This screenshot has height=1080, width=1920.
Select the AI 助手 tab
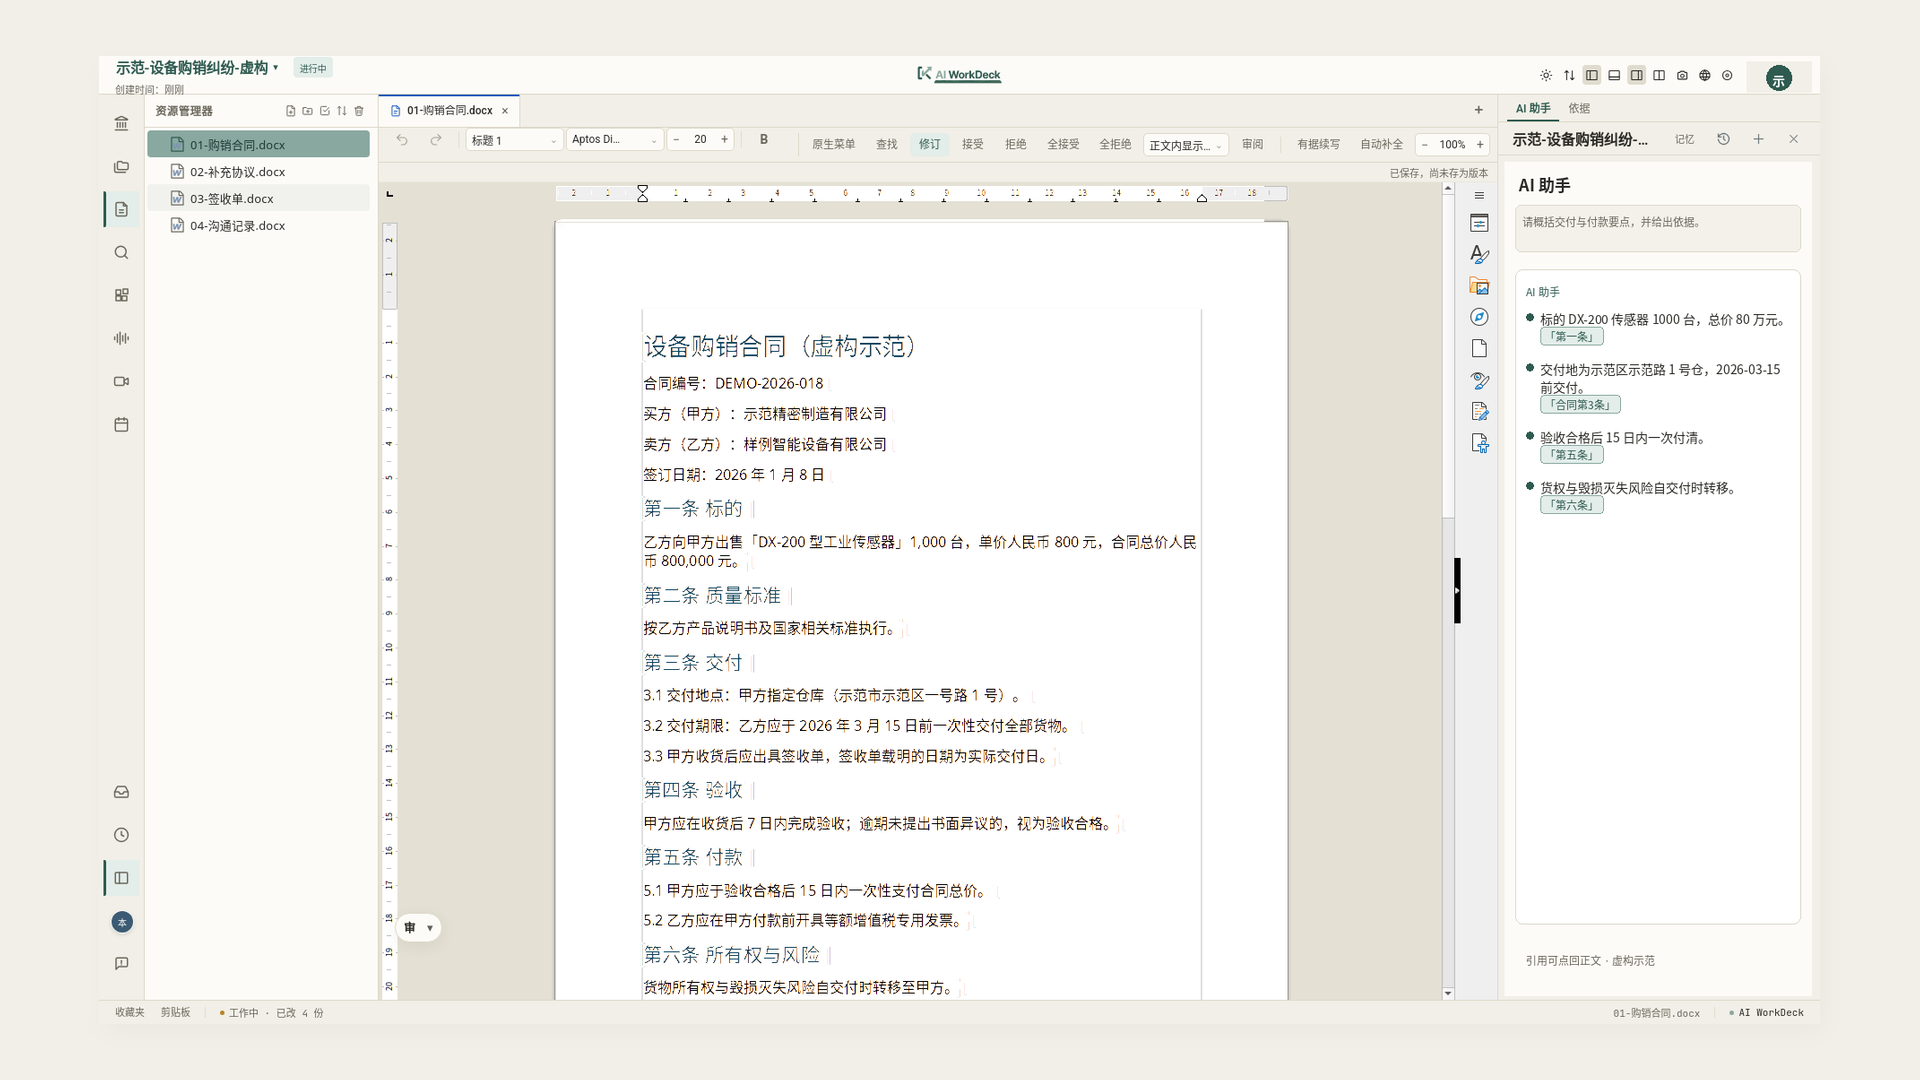(1533, 108)
